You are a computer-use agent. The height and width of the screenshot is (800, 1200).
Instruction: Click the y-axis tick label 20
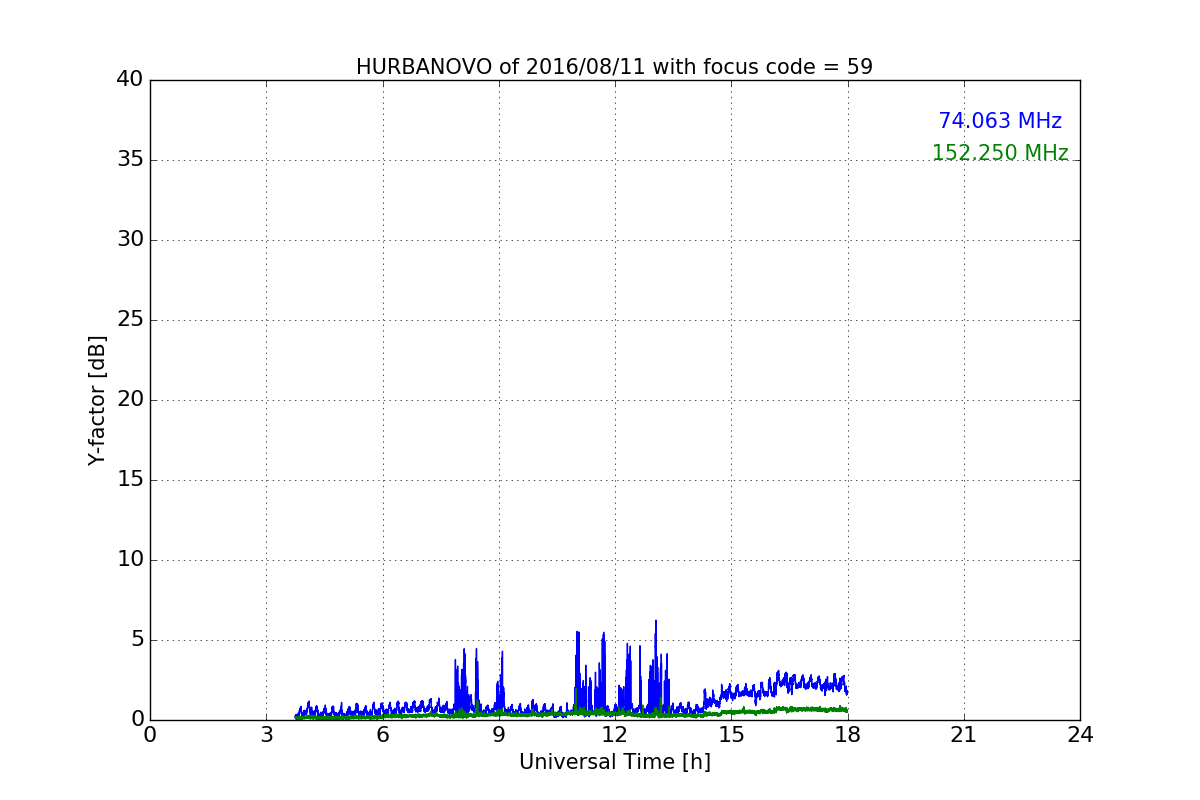[130, 400]
